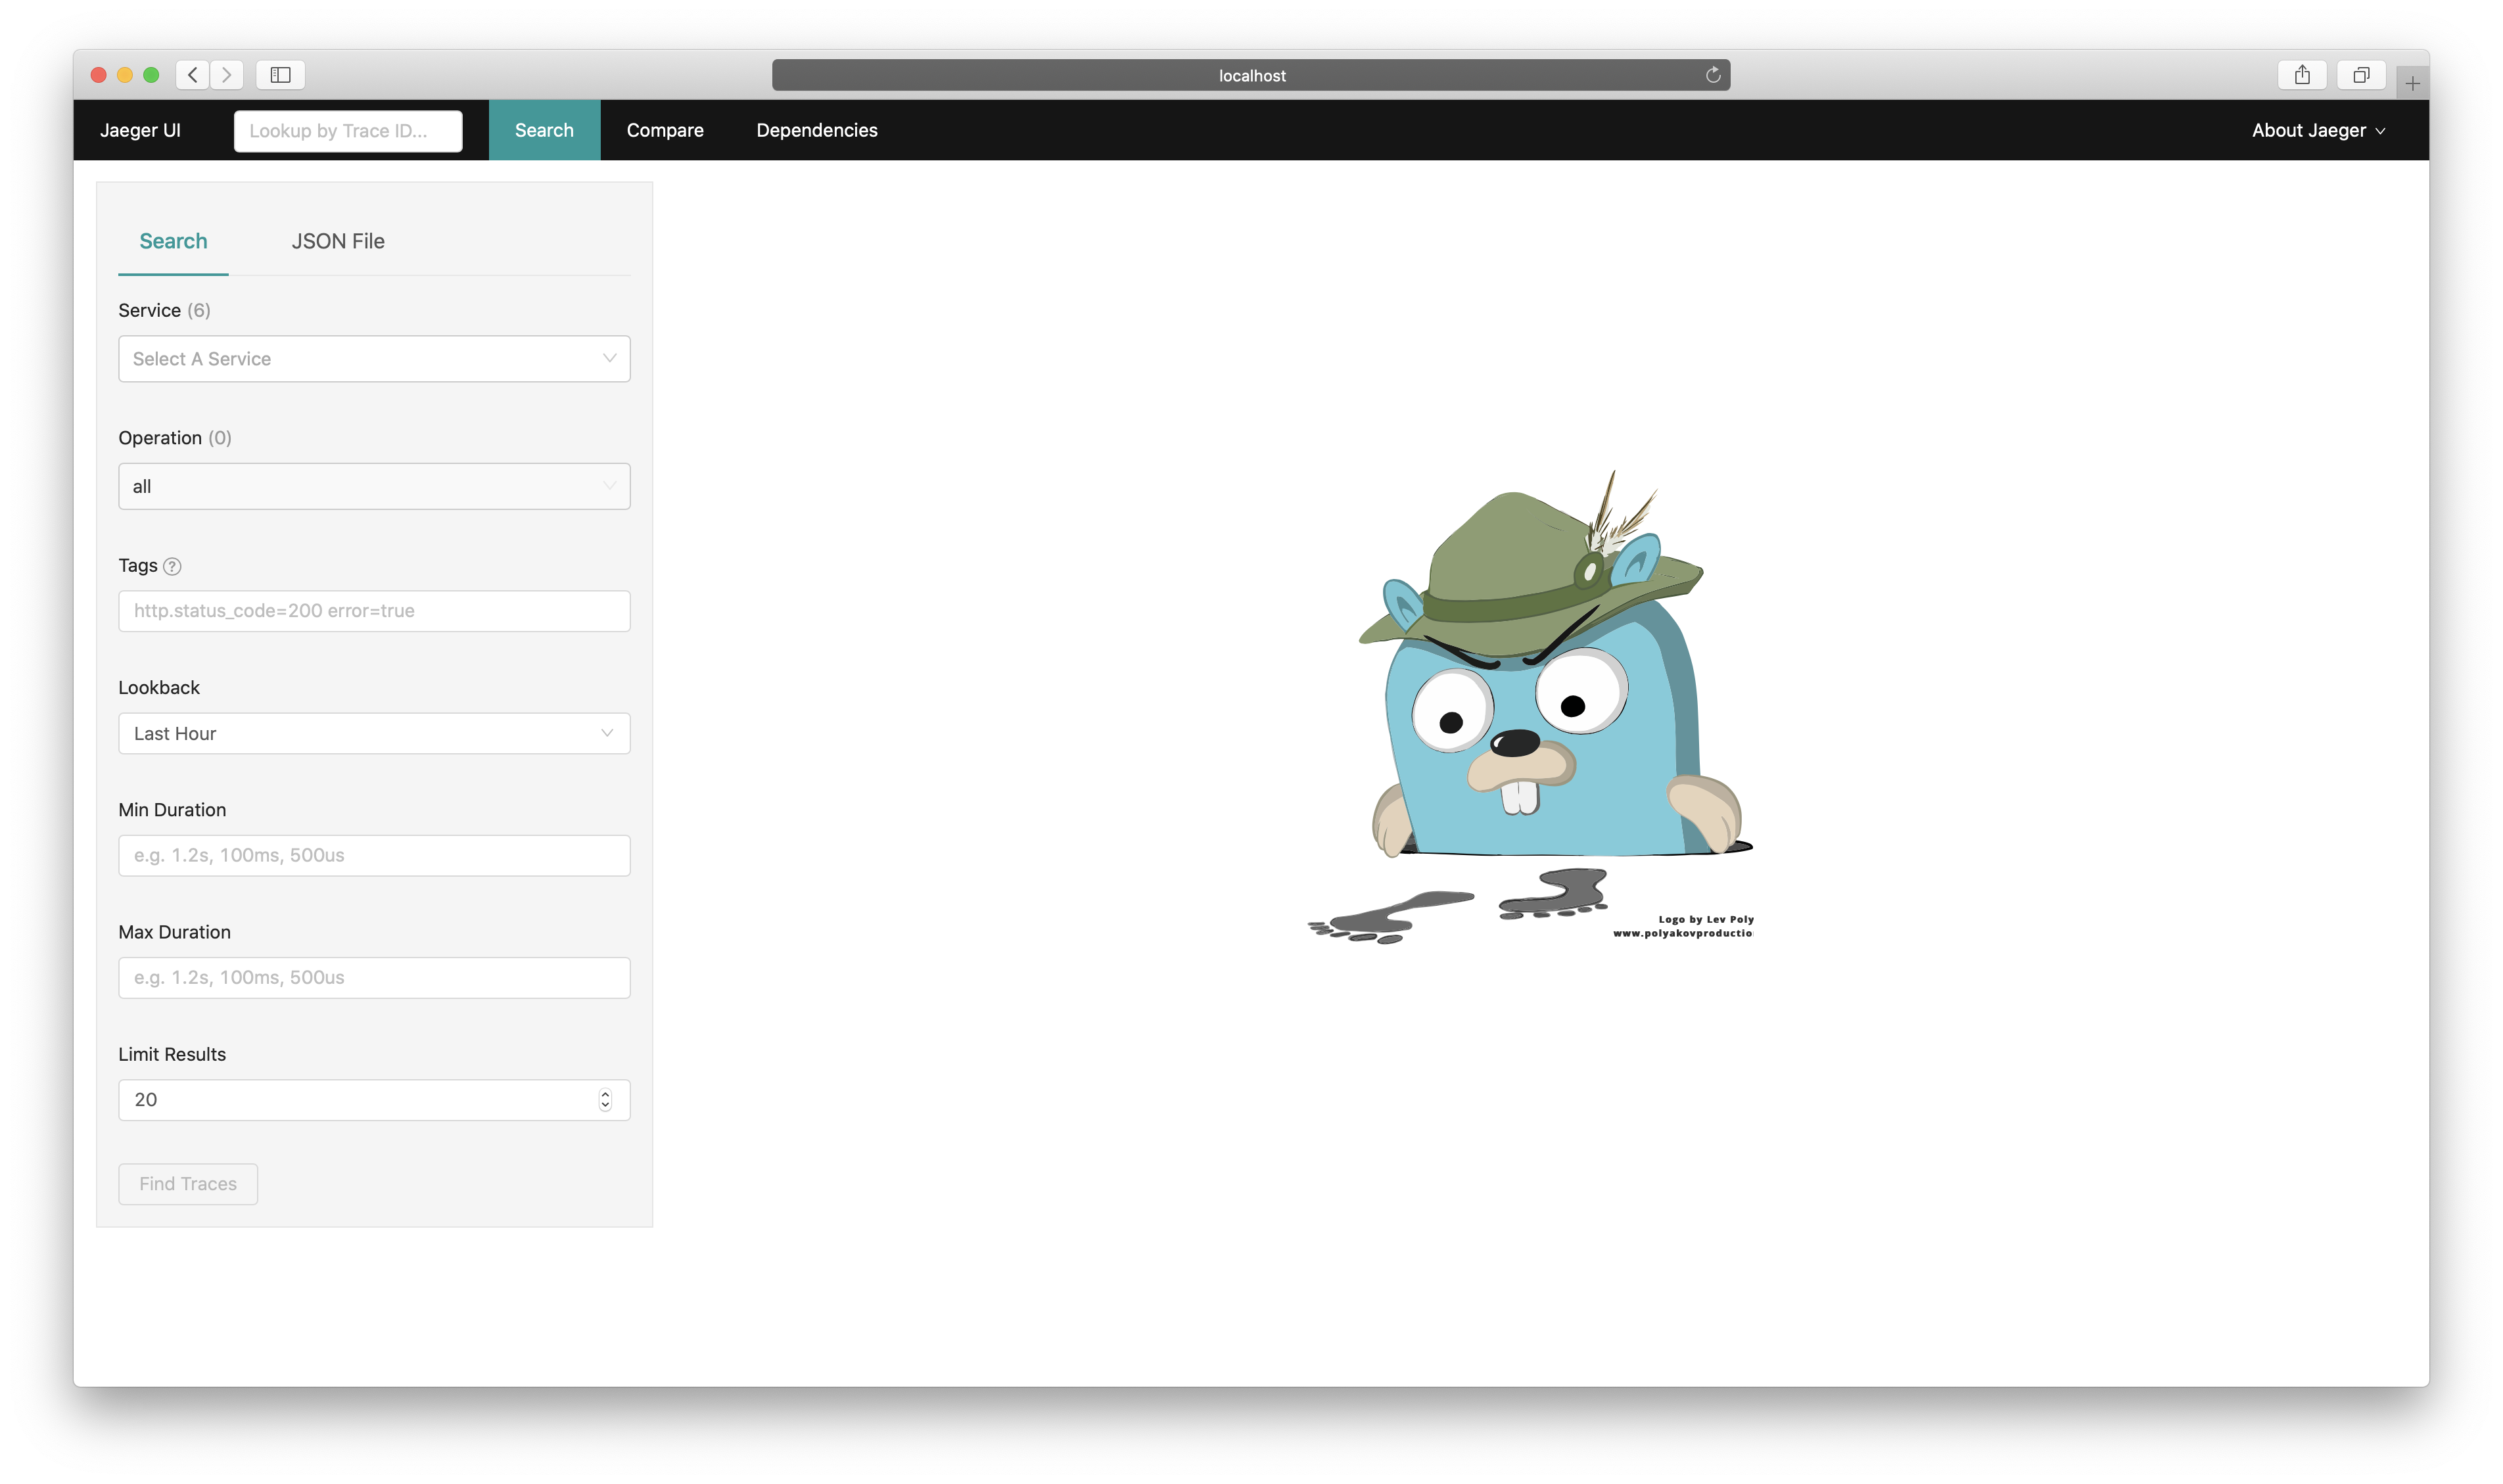Open the browser share icon
2503x1484 pixels.
pos(2301,75)
